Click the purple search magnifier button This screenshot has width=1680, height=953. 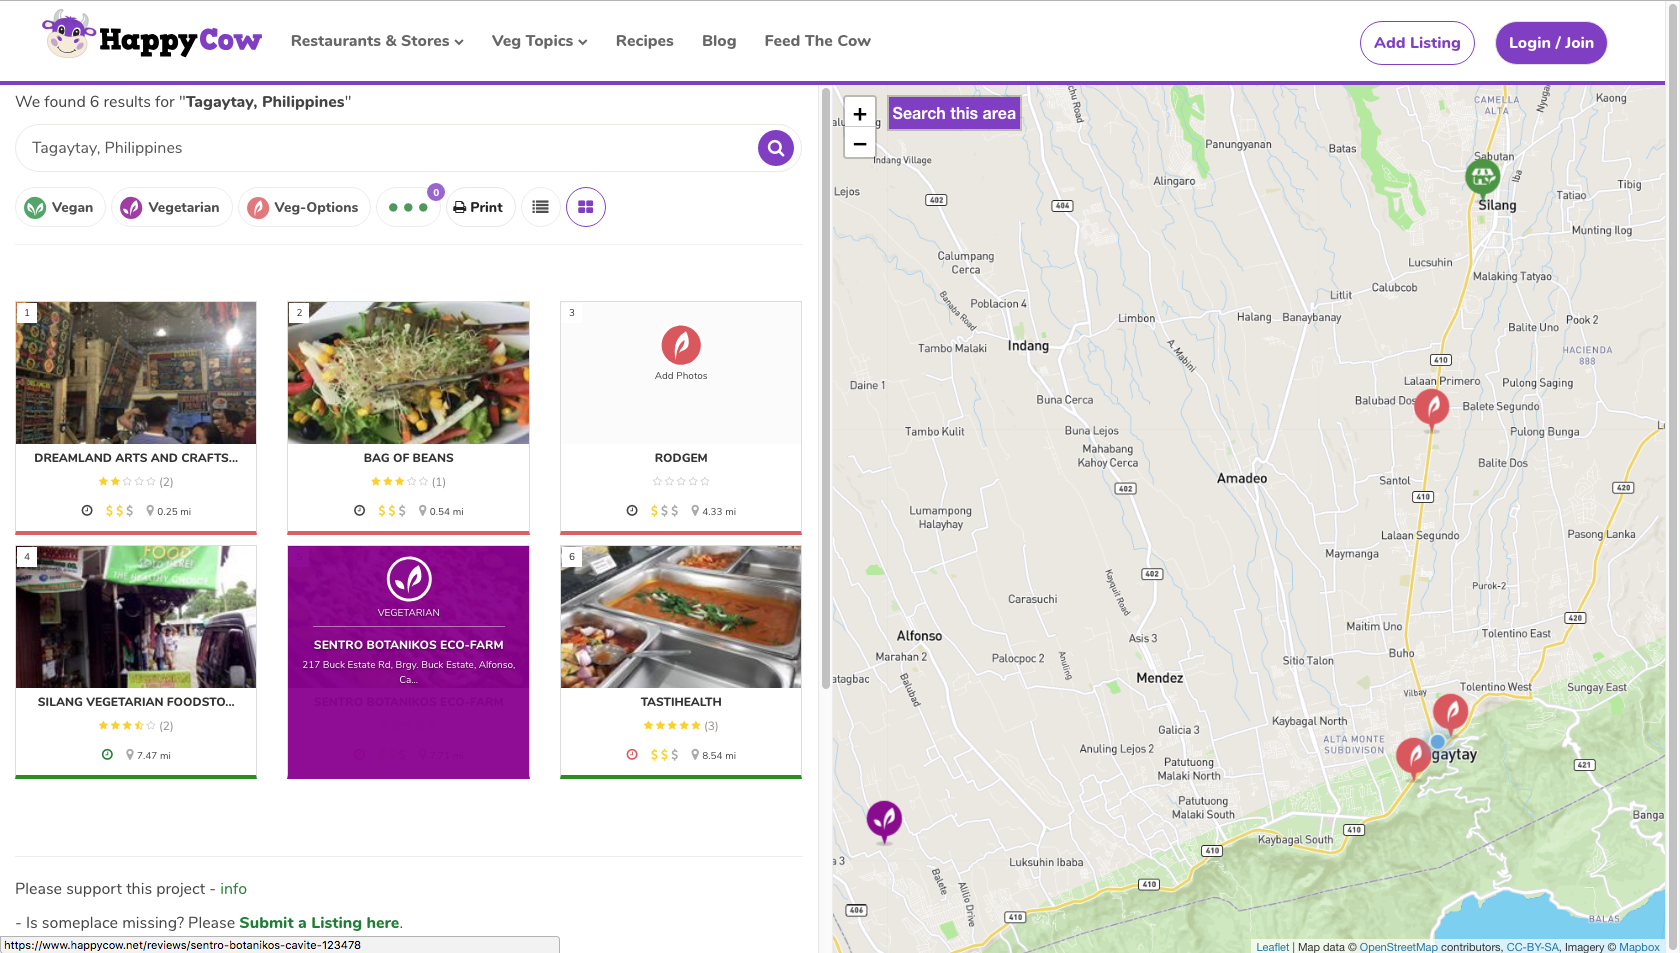pos(775,148)
